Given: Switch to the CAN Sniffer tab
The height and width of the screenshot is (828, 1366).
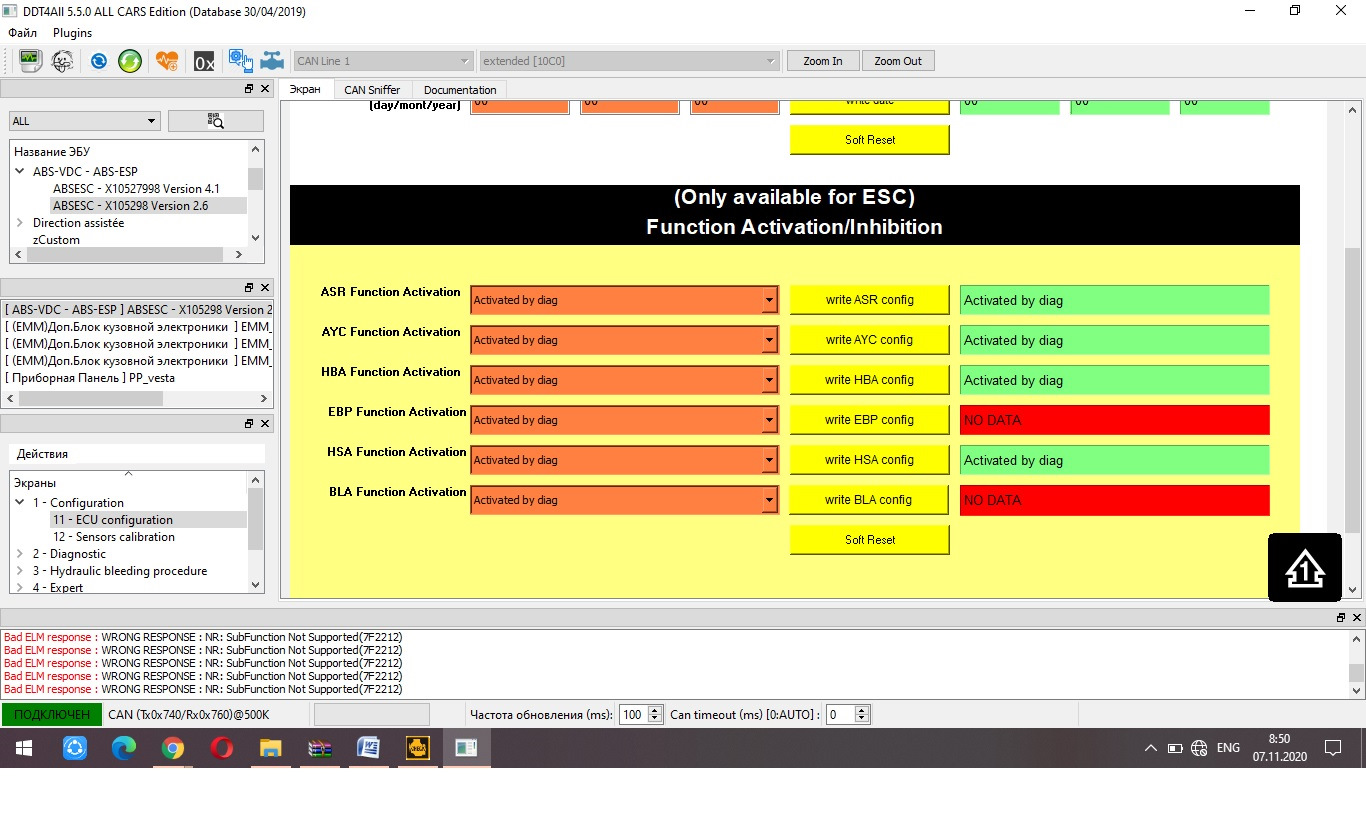Looking at the screenshot, I should click(x=371, y=90).
